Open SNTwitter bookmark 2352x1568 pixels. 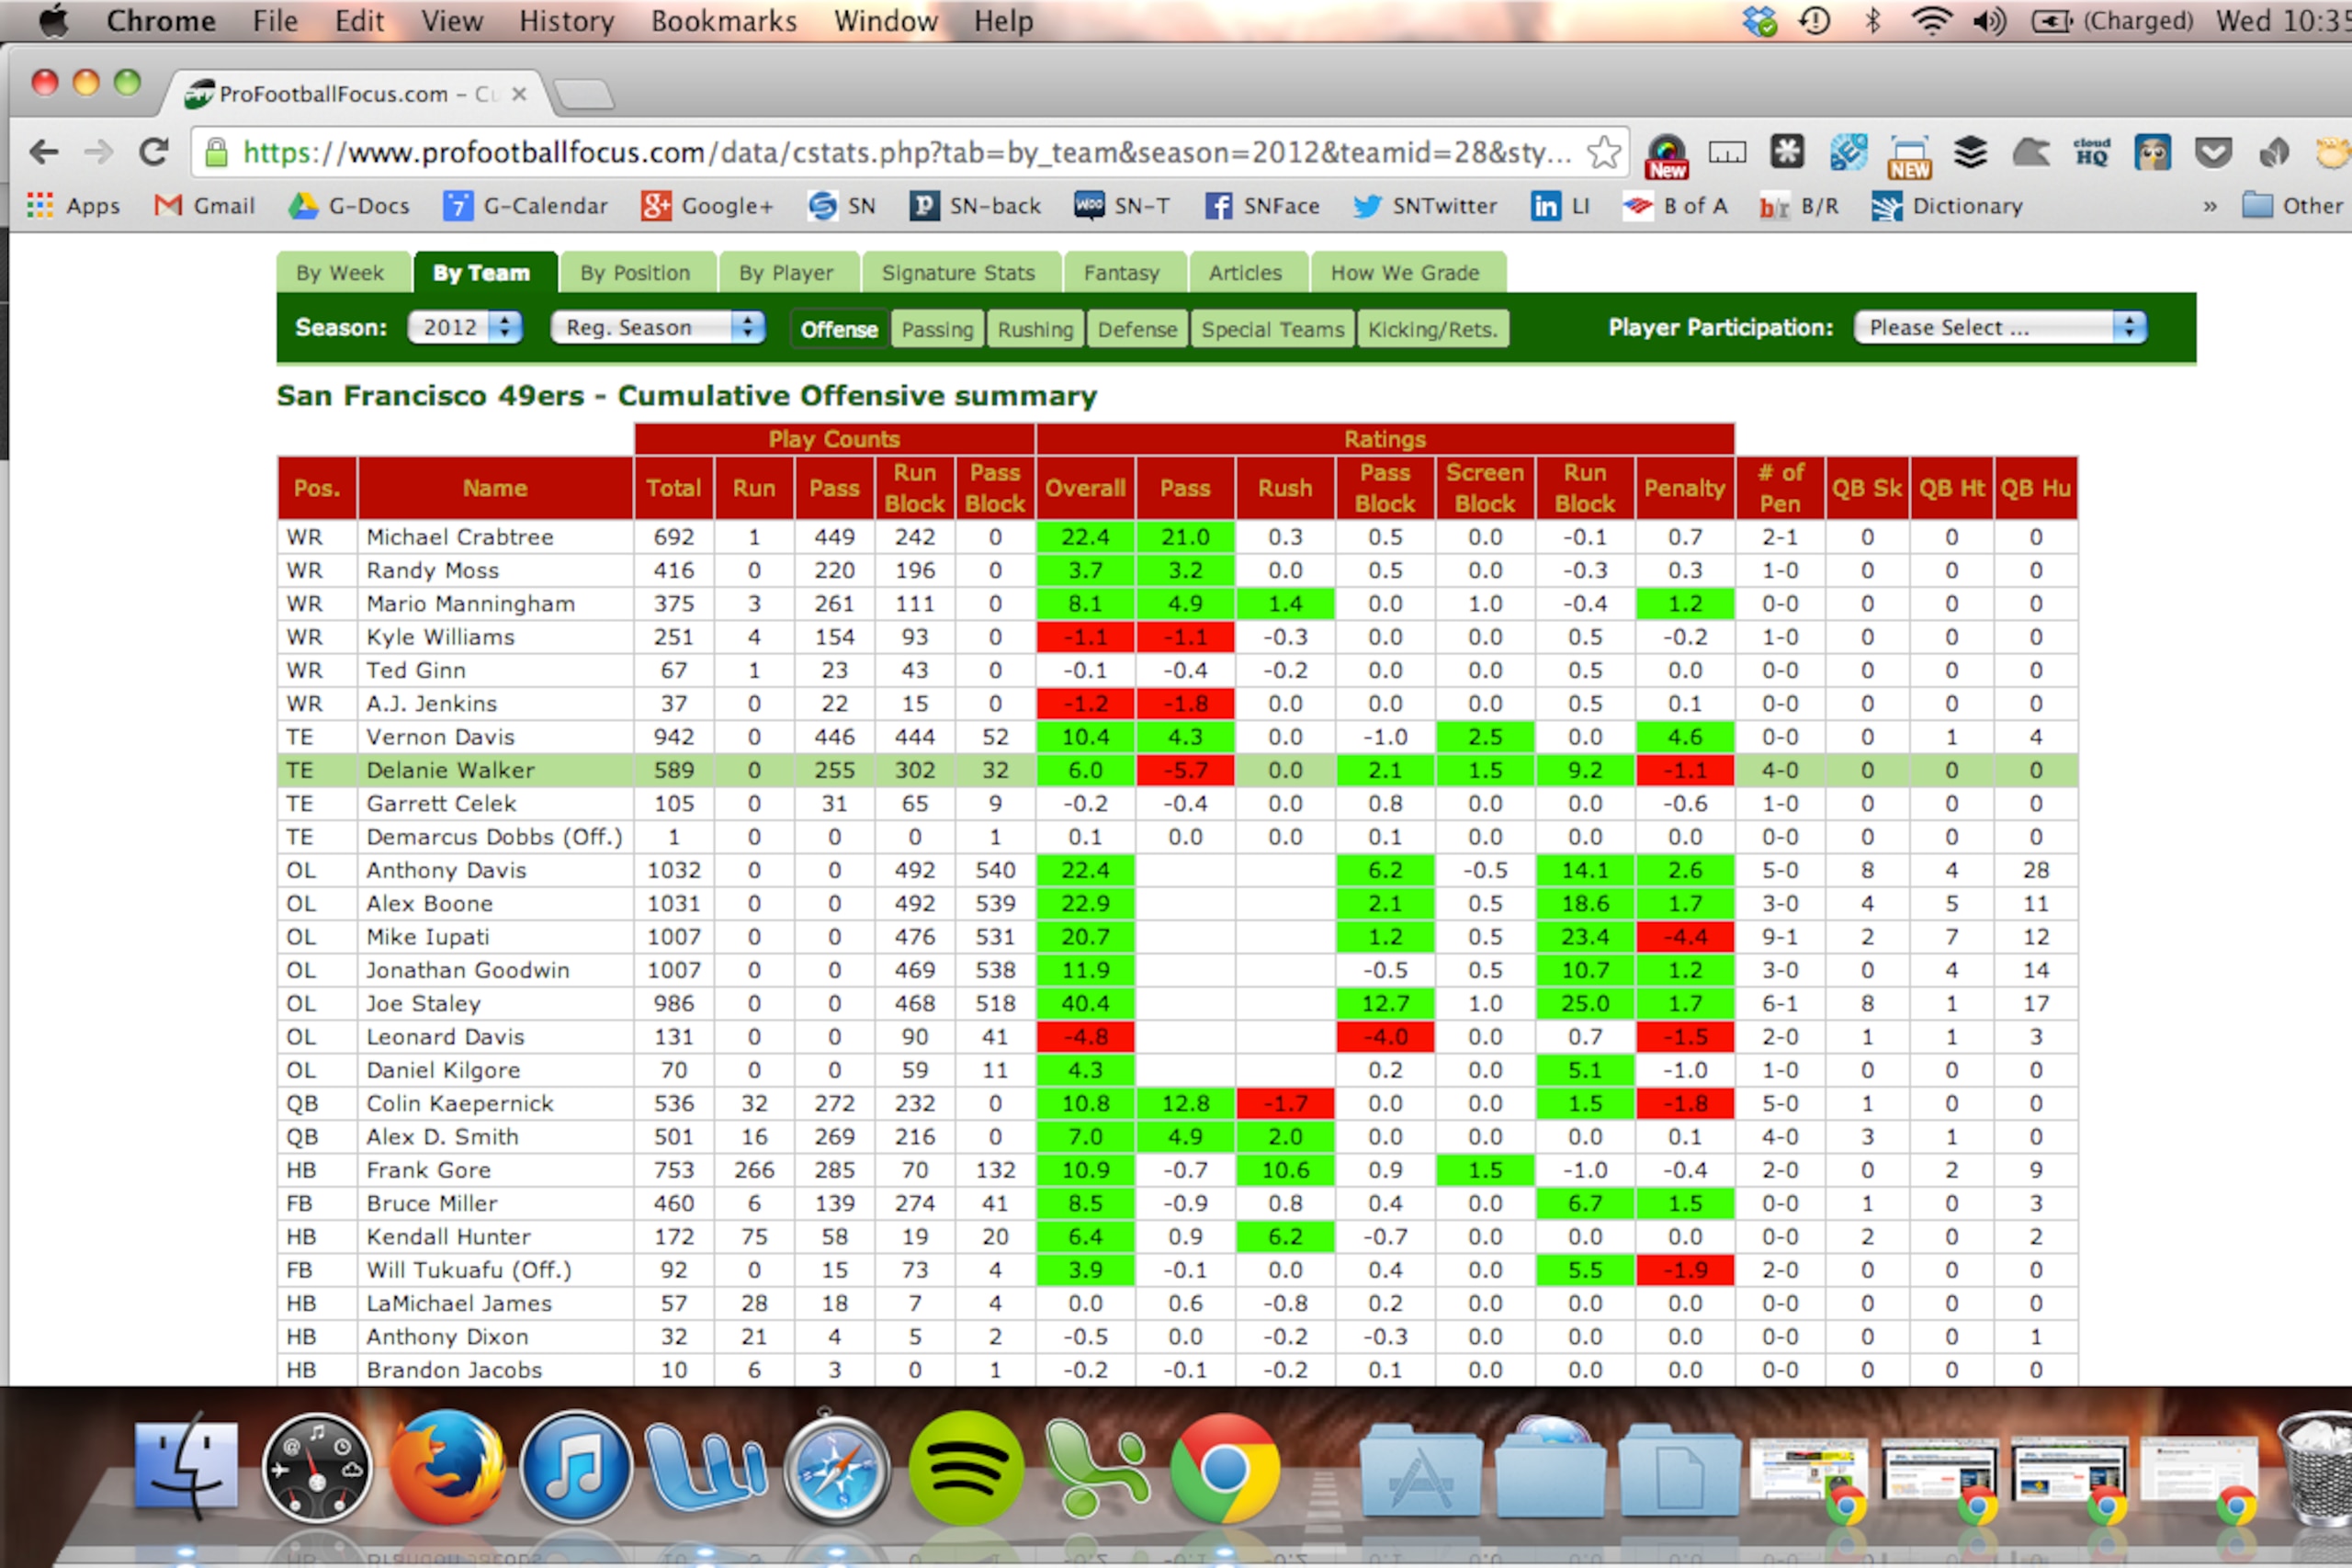click(1425, 206)
